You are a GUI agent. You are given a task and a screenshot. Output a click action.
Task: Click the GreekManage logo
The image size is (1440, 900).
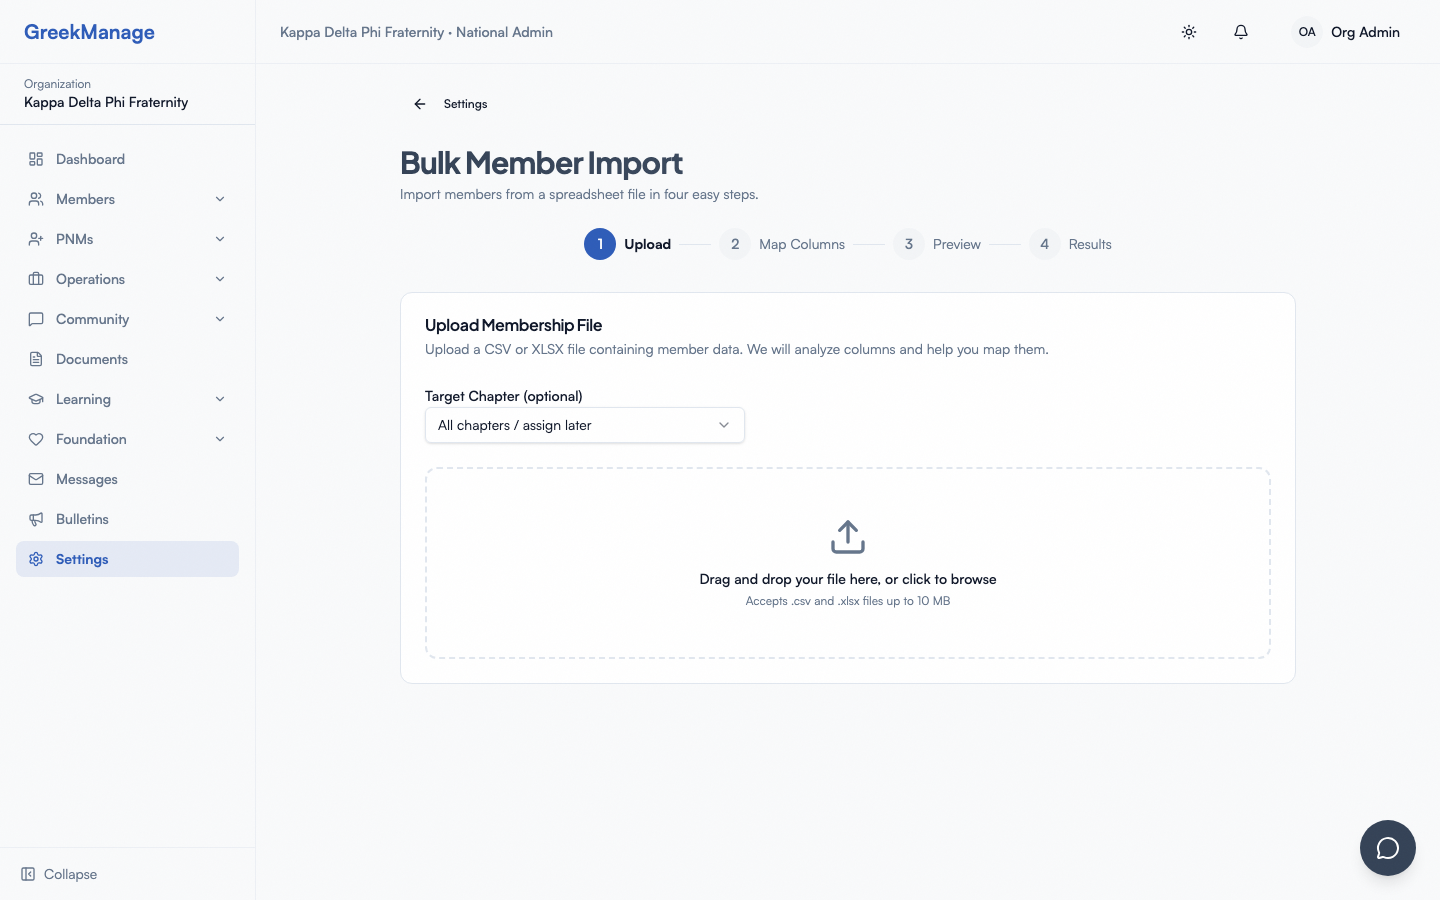coord(89,32)
